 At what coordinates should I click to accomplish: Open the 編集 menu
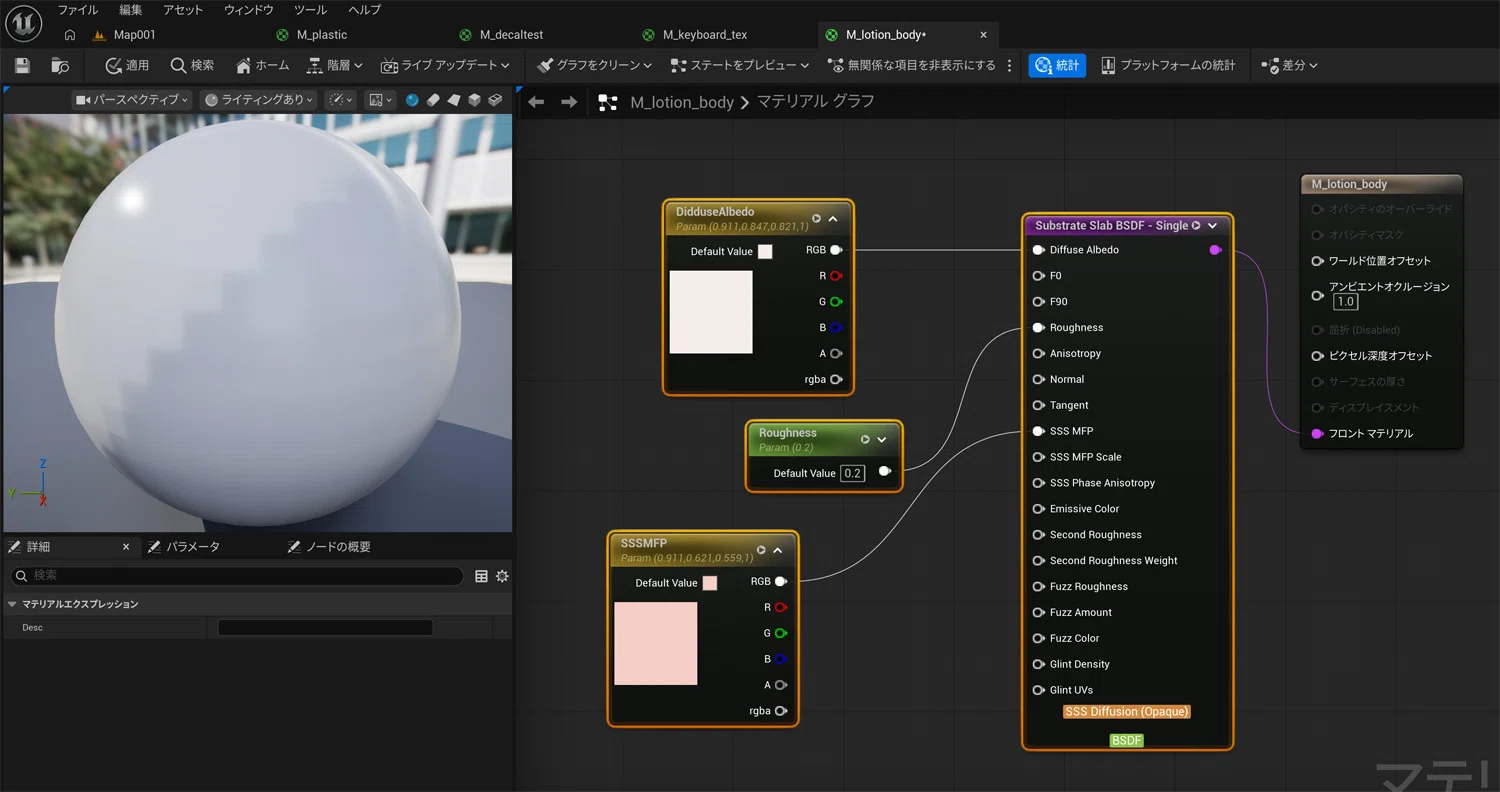click(x=131, y=10)
